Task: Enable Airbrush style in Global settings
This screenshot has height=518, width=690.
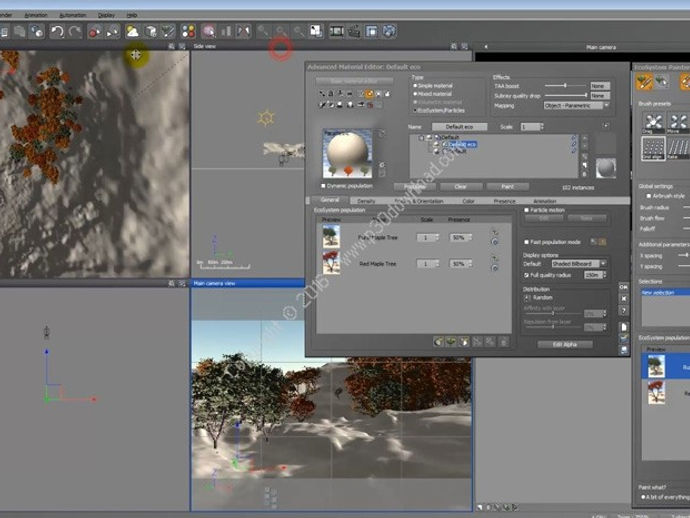Action: coord(649,196)
